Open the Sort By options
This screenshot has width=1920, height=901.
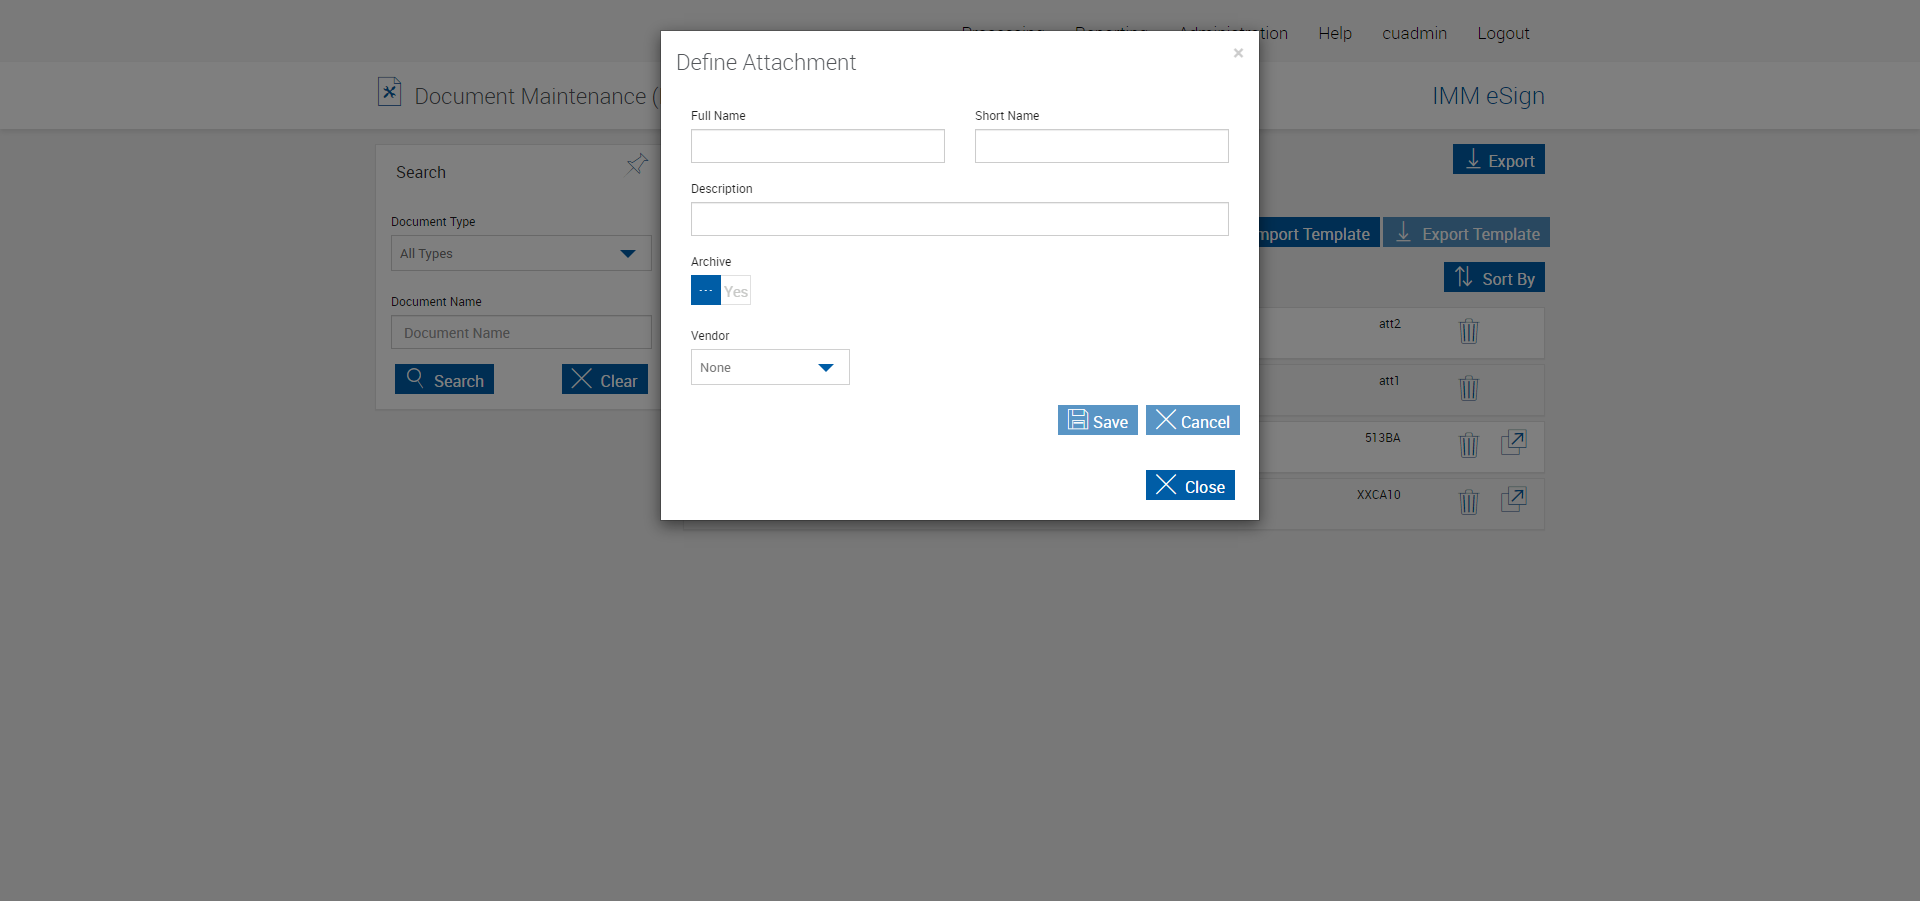point(1494,277)
